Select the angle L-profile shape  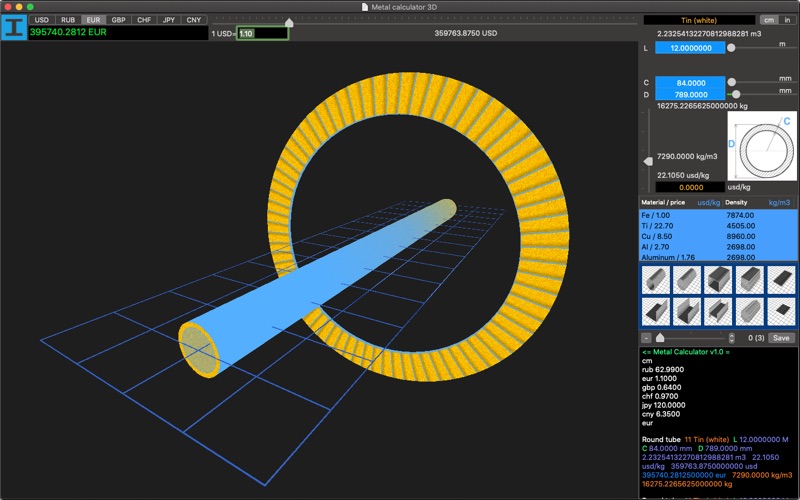pyautogui.click(x=656, y=311)
